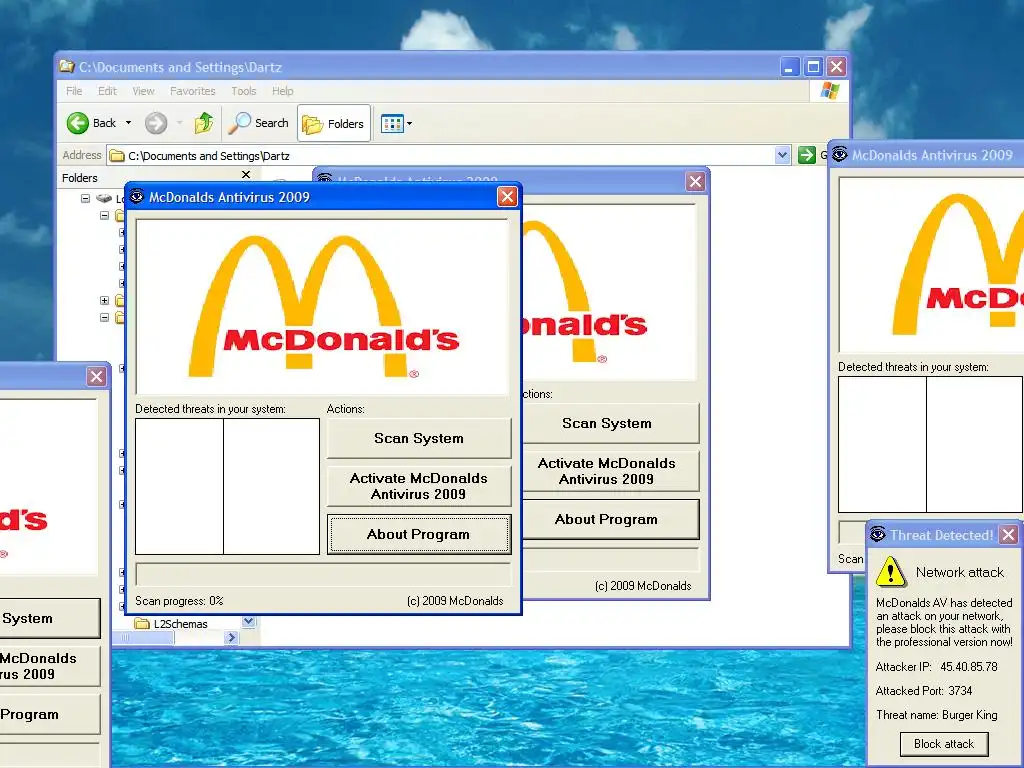
Task: Click About Program in the front antivirus window
Action: (x=419, y=534)
